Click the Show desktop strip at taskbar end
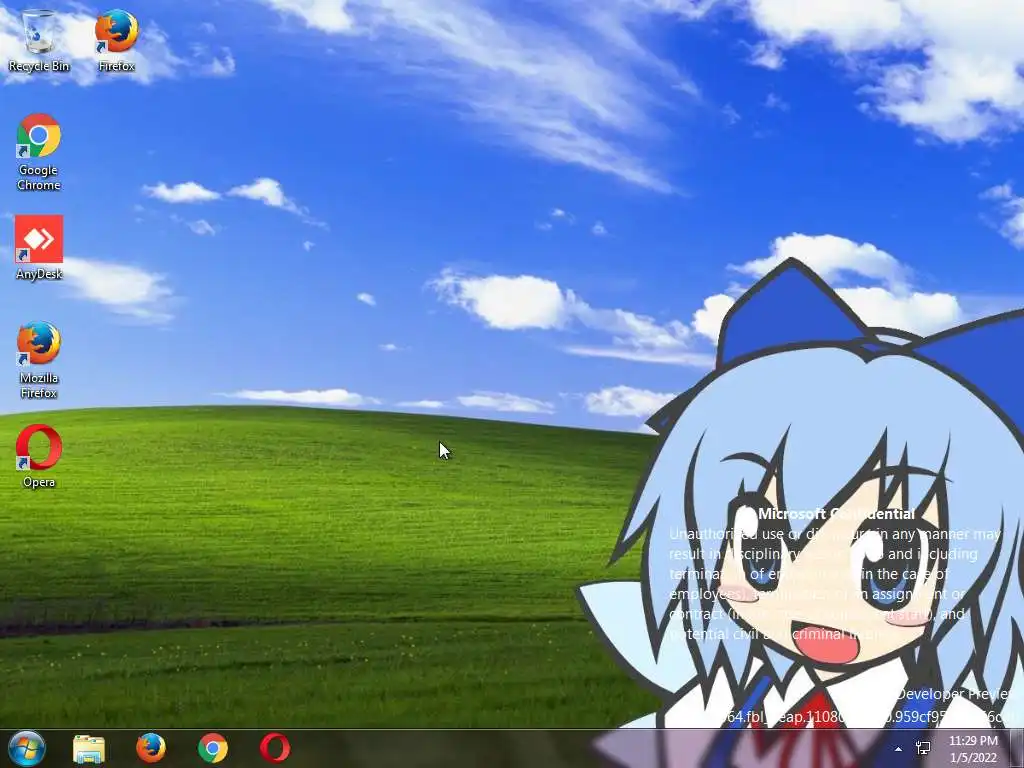 1017,749
